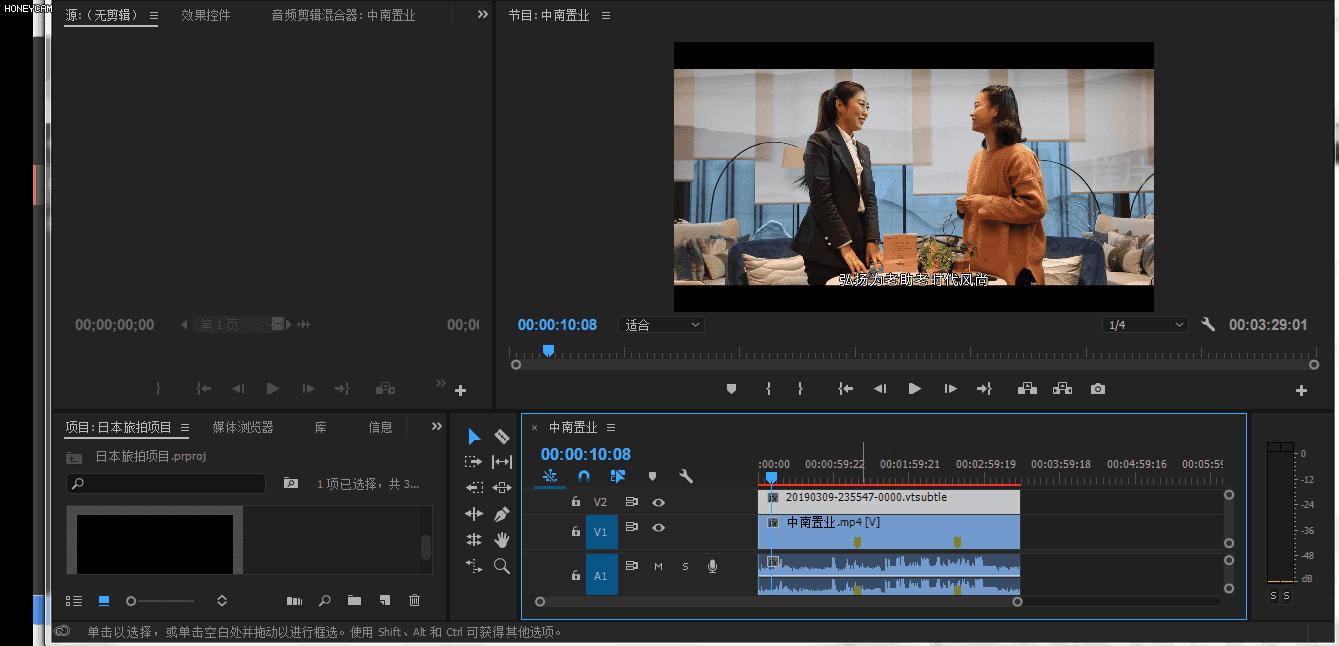Viewport: 1339px width, 646px height.
Task: Hide V1 track output via its eye icon
Action: point(658,528)
